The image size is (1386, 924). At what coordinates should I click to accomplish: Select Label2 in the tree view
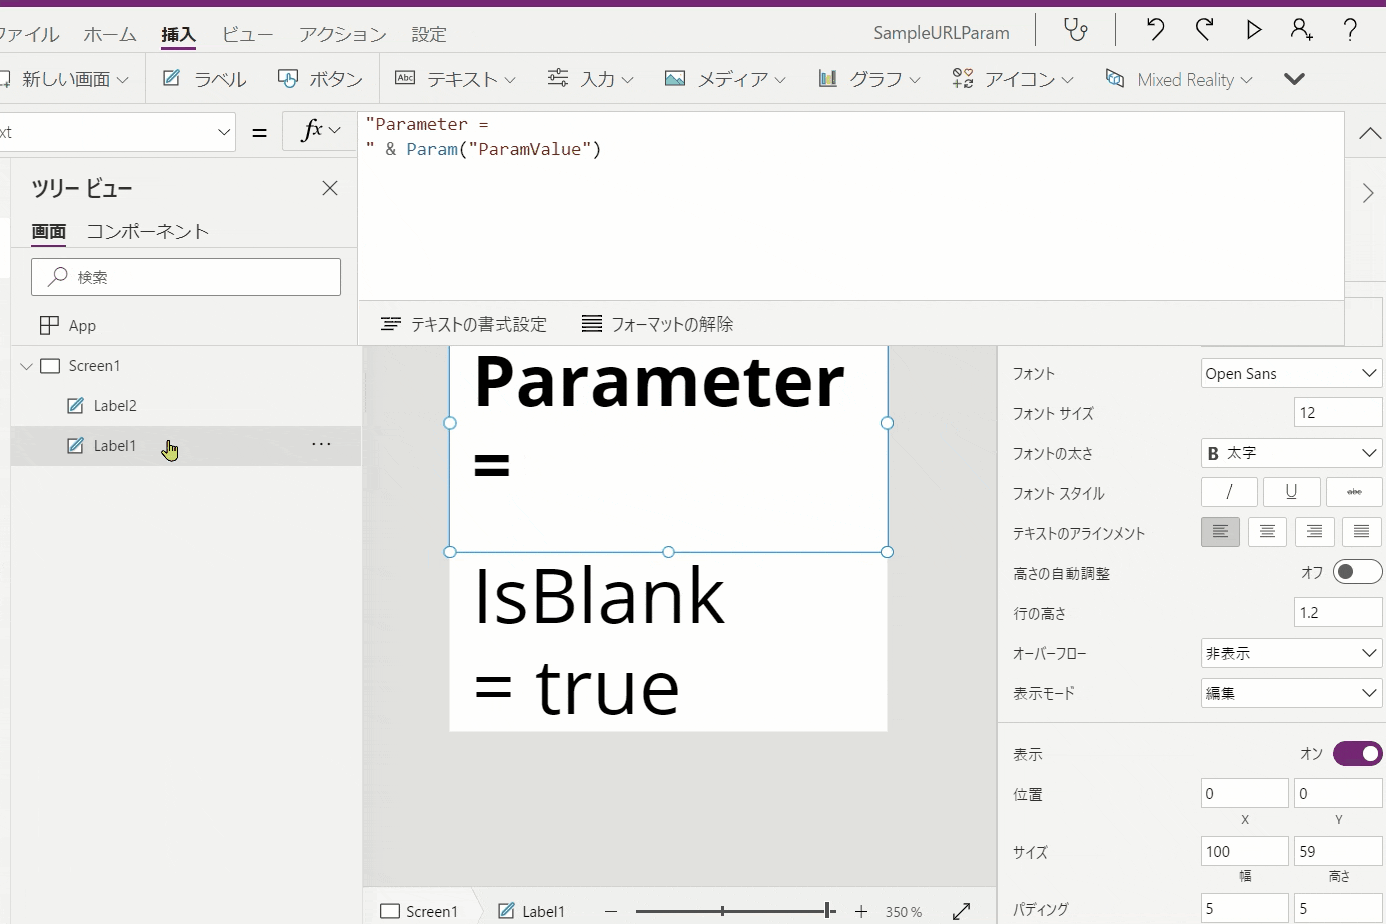point(115,405)
